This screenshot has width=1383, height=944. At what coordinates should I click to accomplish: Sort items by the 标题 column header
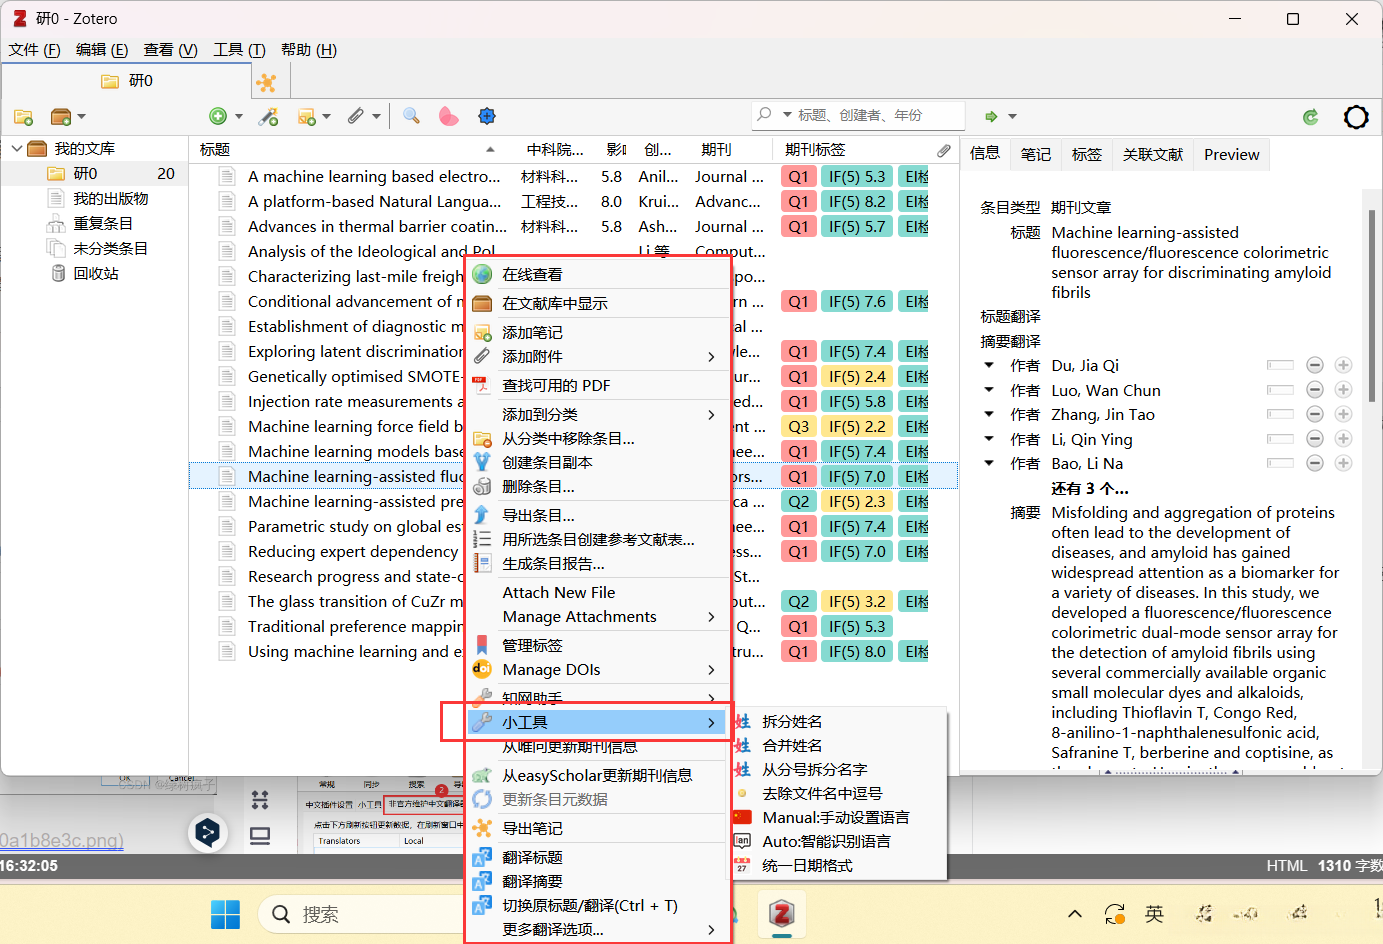click(x=348, y=150)
